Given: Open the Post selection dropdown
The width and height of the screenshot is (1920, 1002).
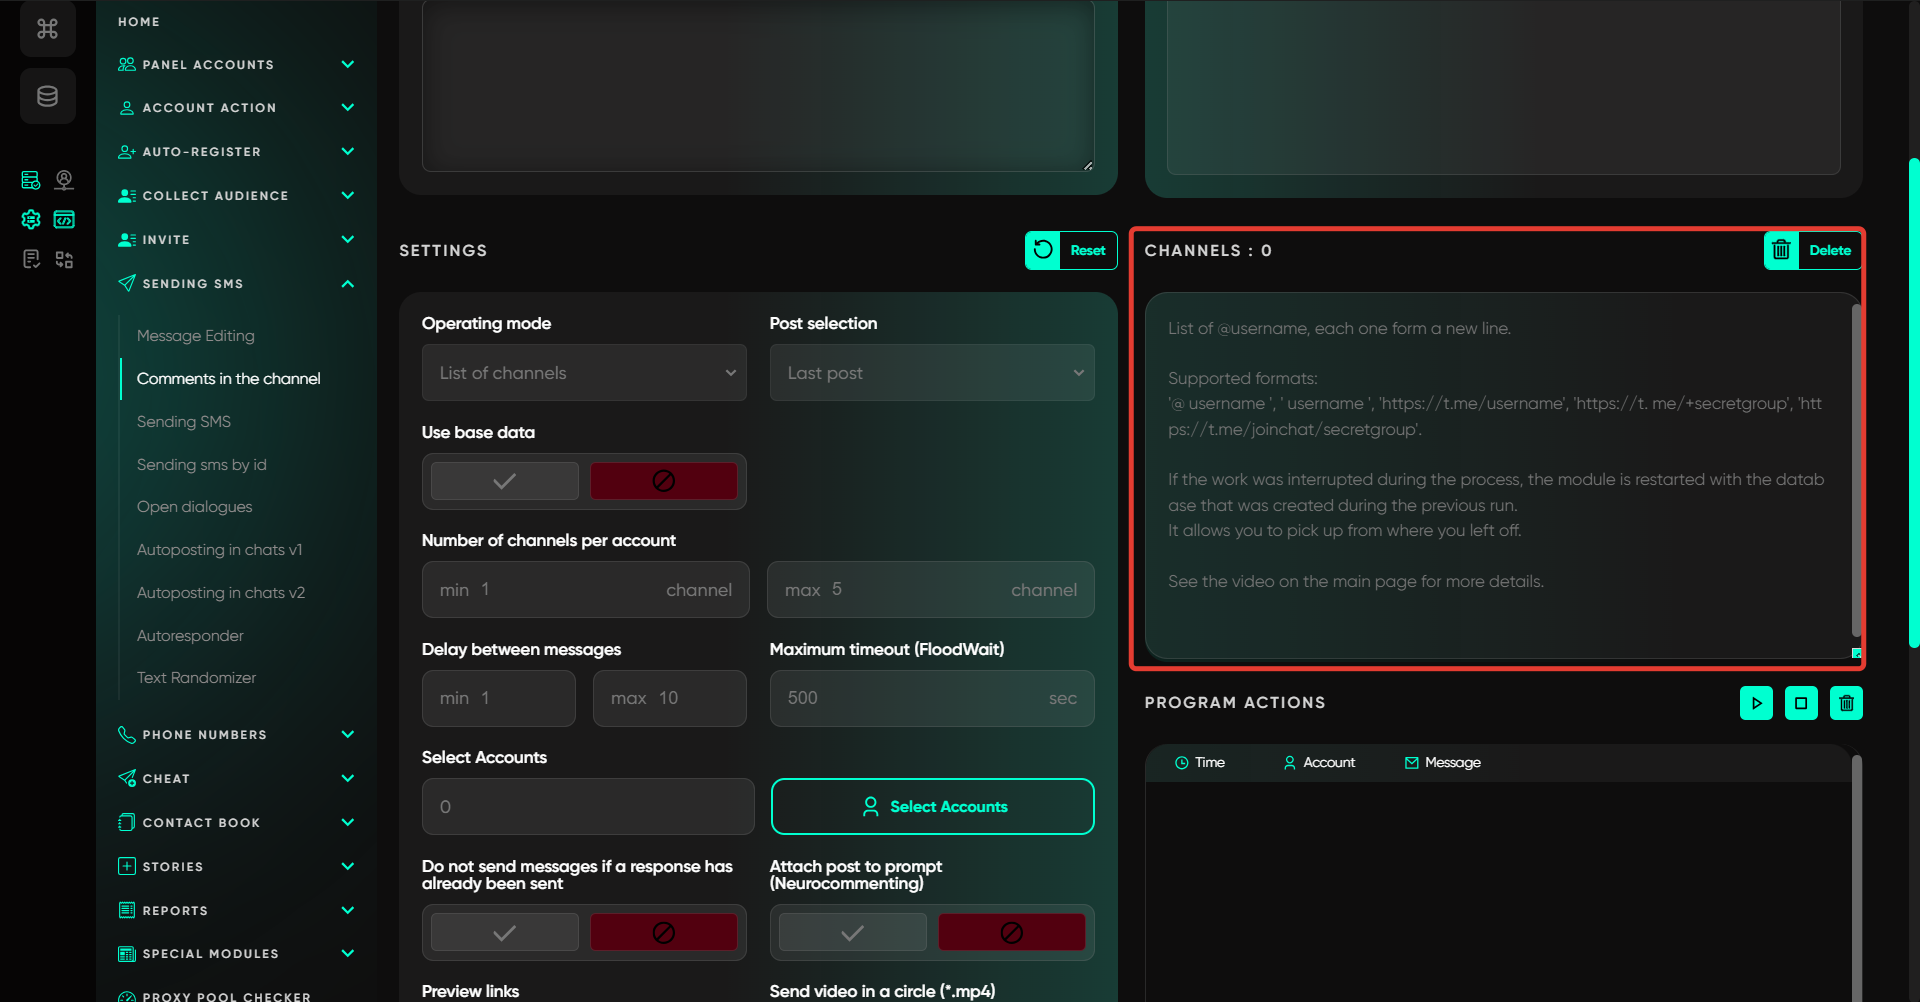Looking at the screenshot, I should tap(931, 373).
